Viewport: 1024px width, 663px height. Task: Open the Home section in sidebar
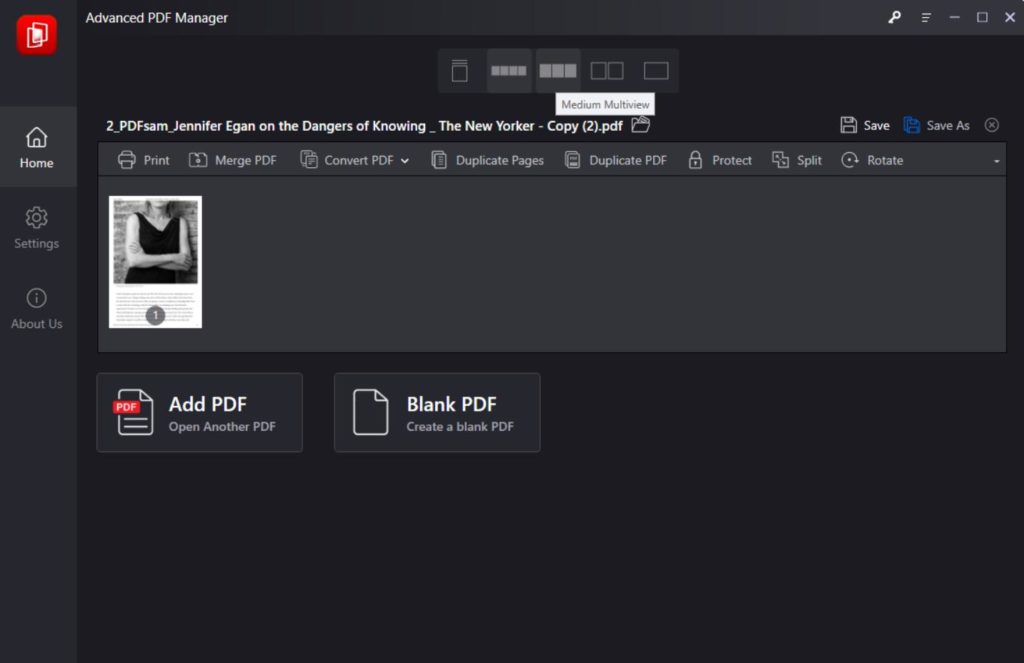[x=37, y=148]
